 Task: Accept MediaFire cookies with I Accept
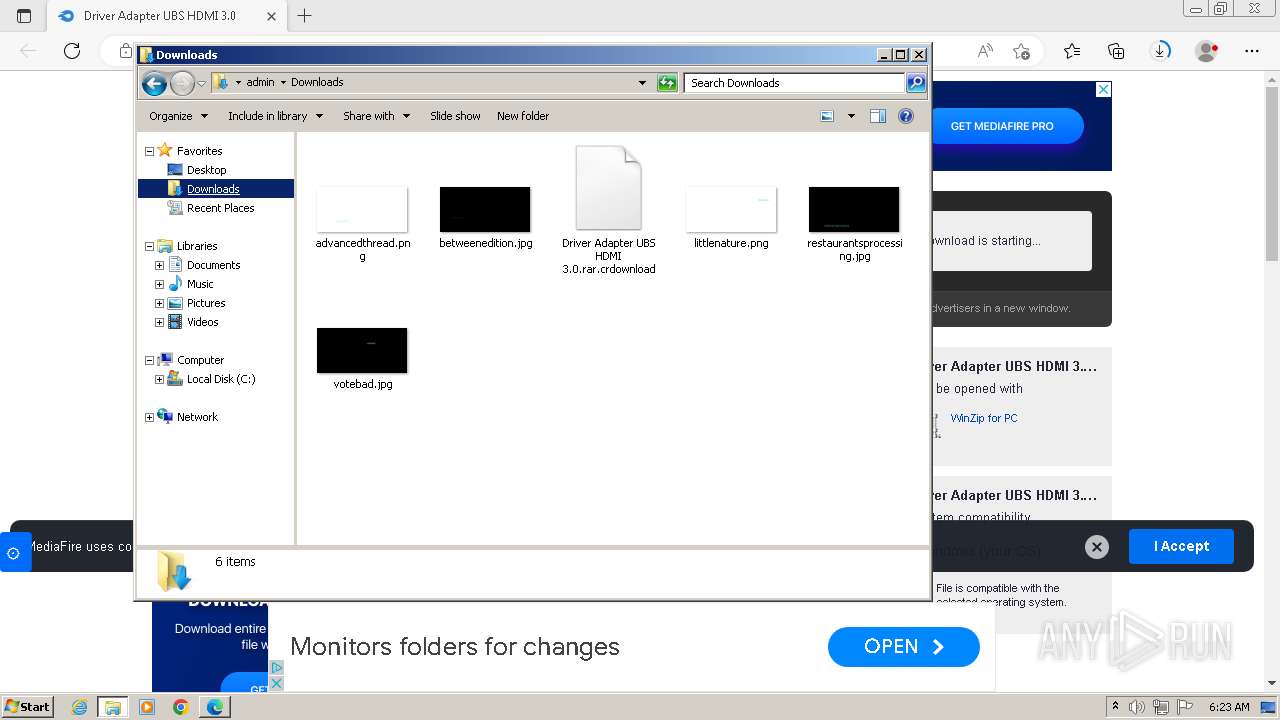point(1181,546)
